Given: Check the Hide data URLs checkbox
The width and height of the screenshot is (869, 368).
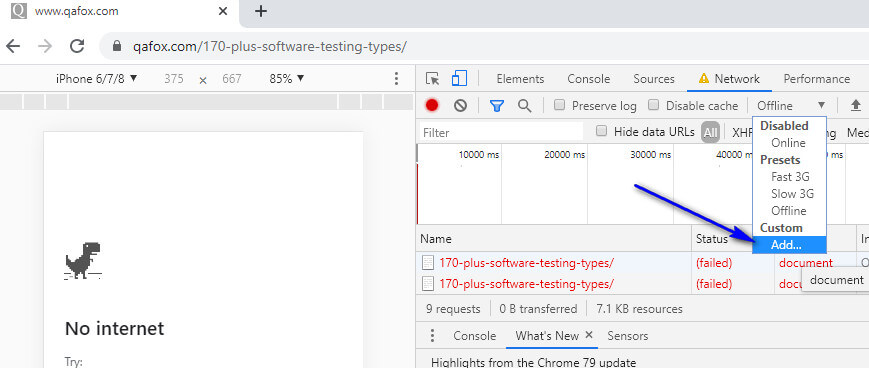Looking at the screenshot, I should tap(601, 131).
